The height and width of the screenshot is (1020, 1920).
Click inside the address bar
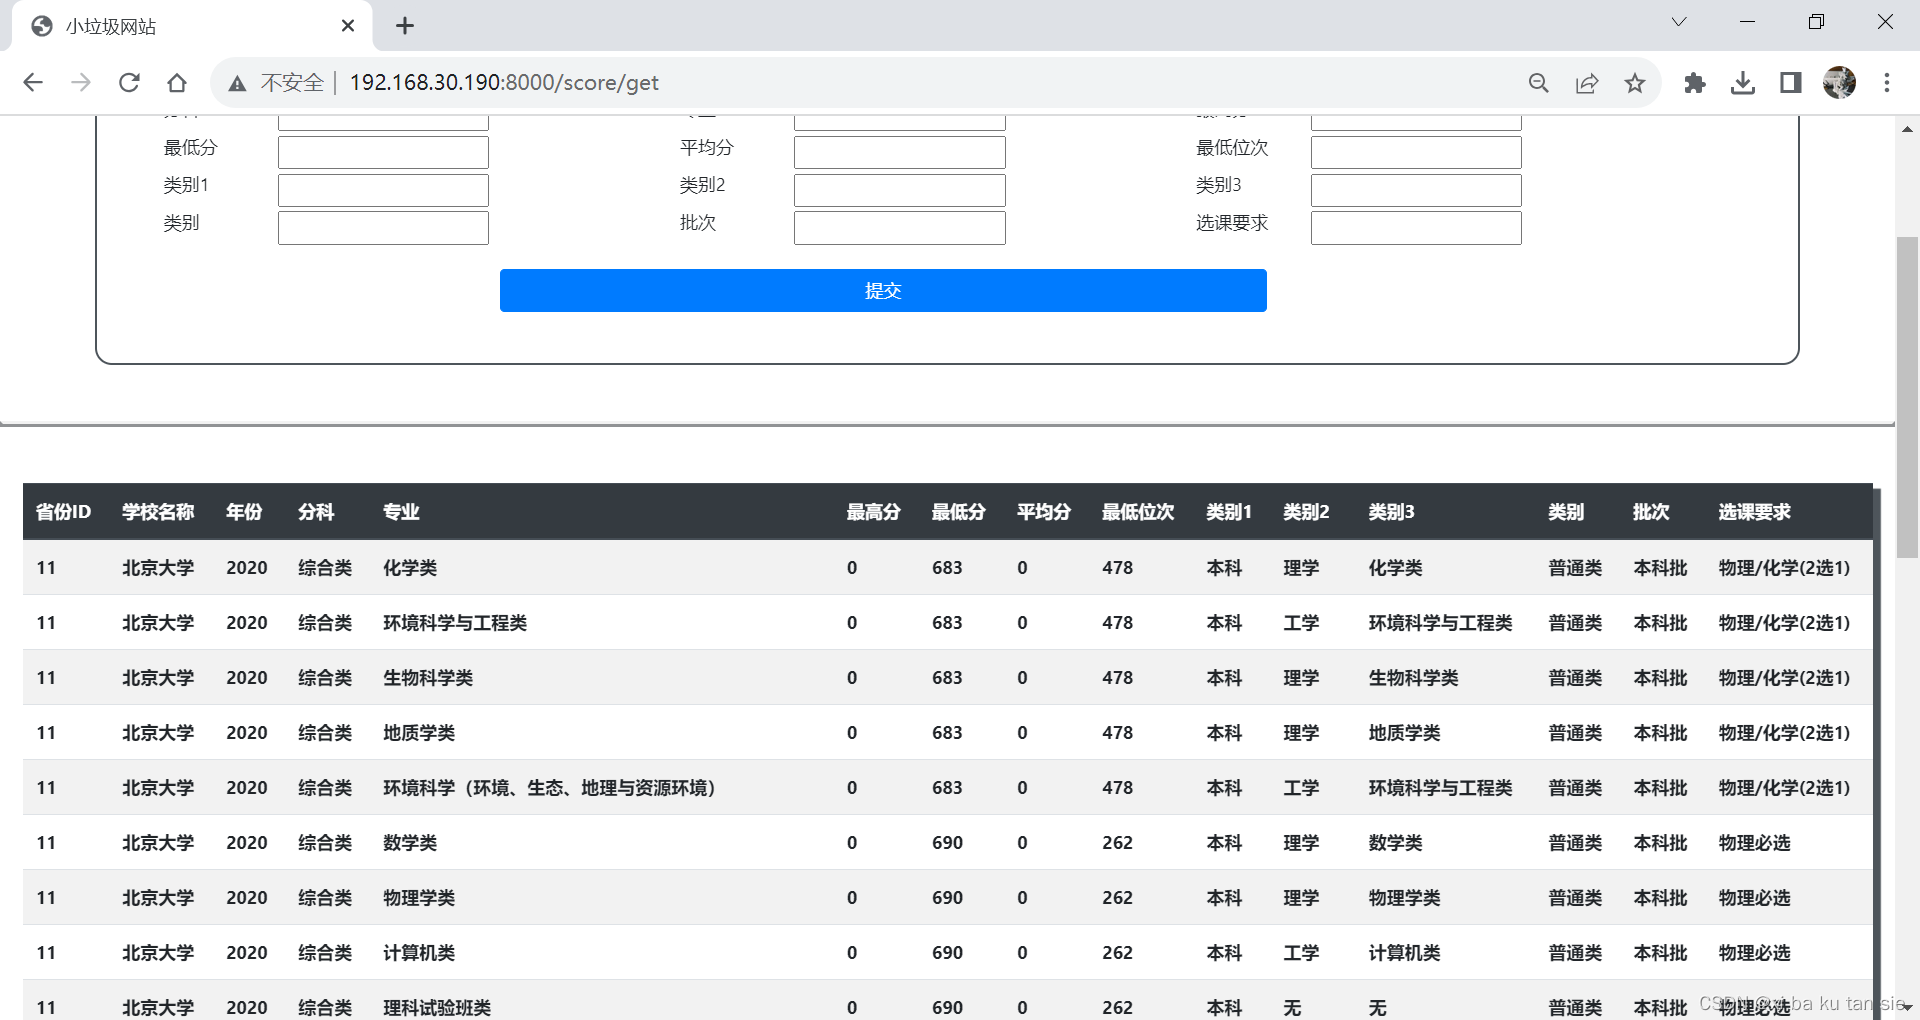pos(800,83)
